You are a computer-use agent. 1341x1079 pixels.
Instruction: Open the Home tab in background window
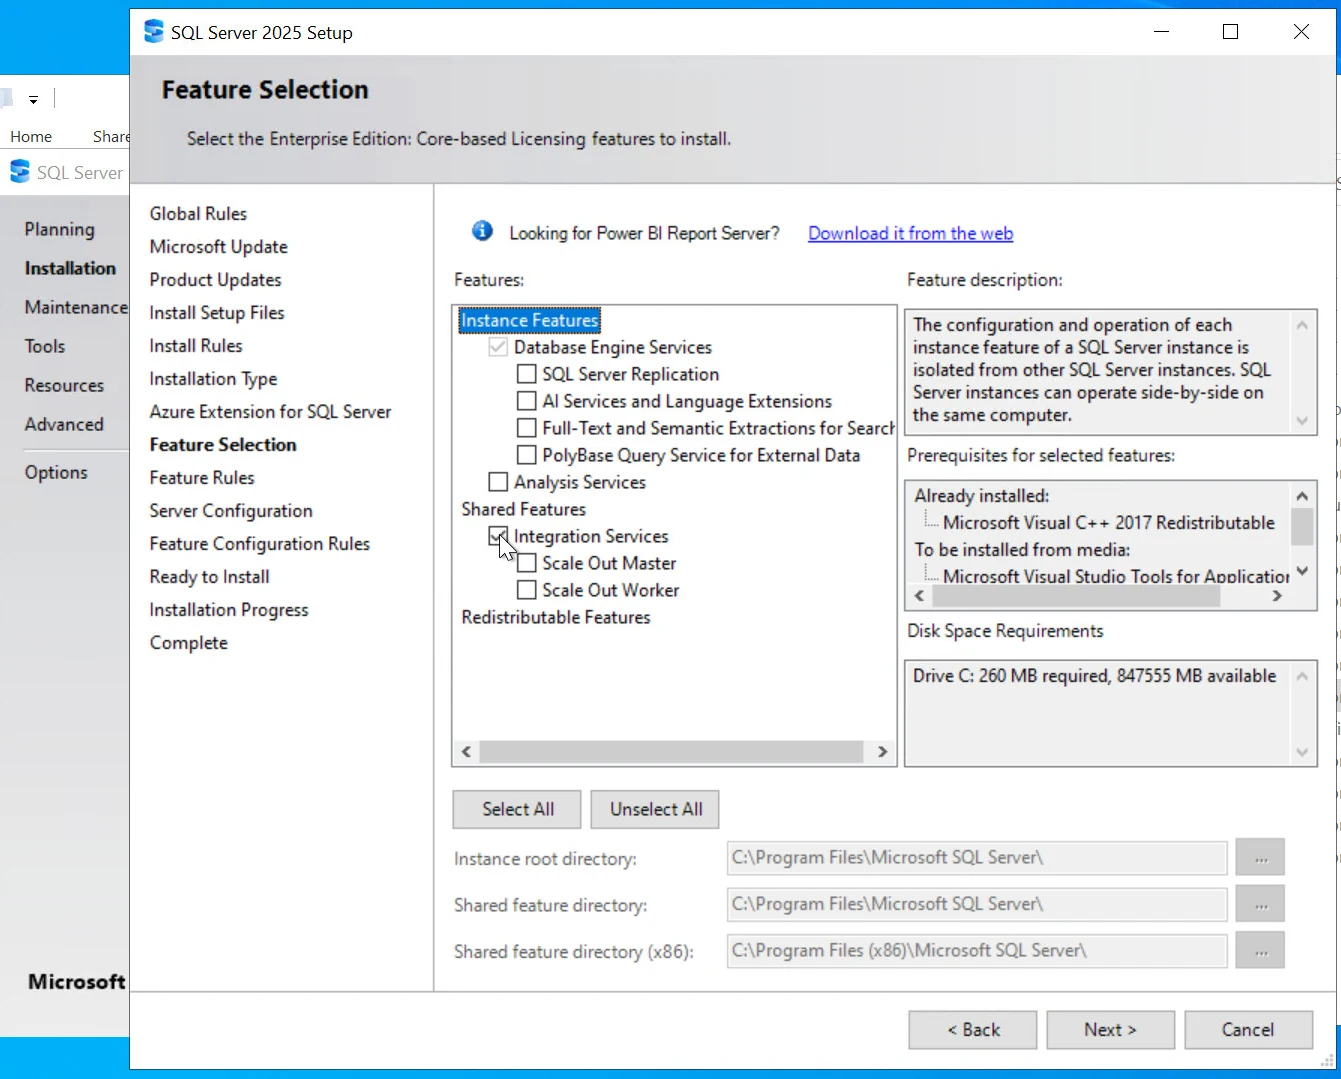click(31, 136)
